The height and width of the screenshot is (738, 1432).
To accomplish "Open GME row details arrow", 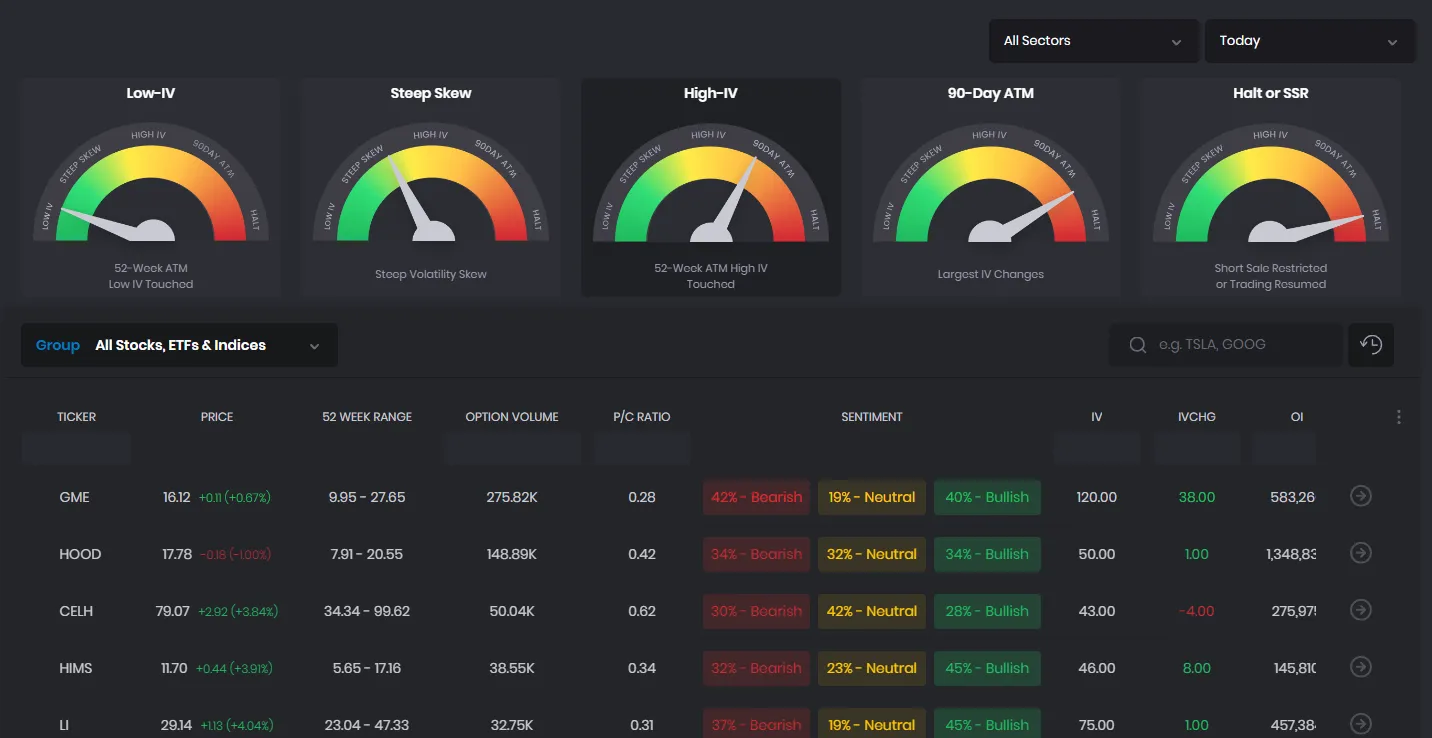I will (x=1360, y=496).
